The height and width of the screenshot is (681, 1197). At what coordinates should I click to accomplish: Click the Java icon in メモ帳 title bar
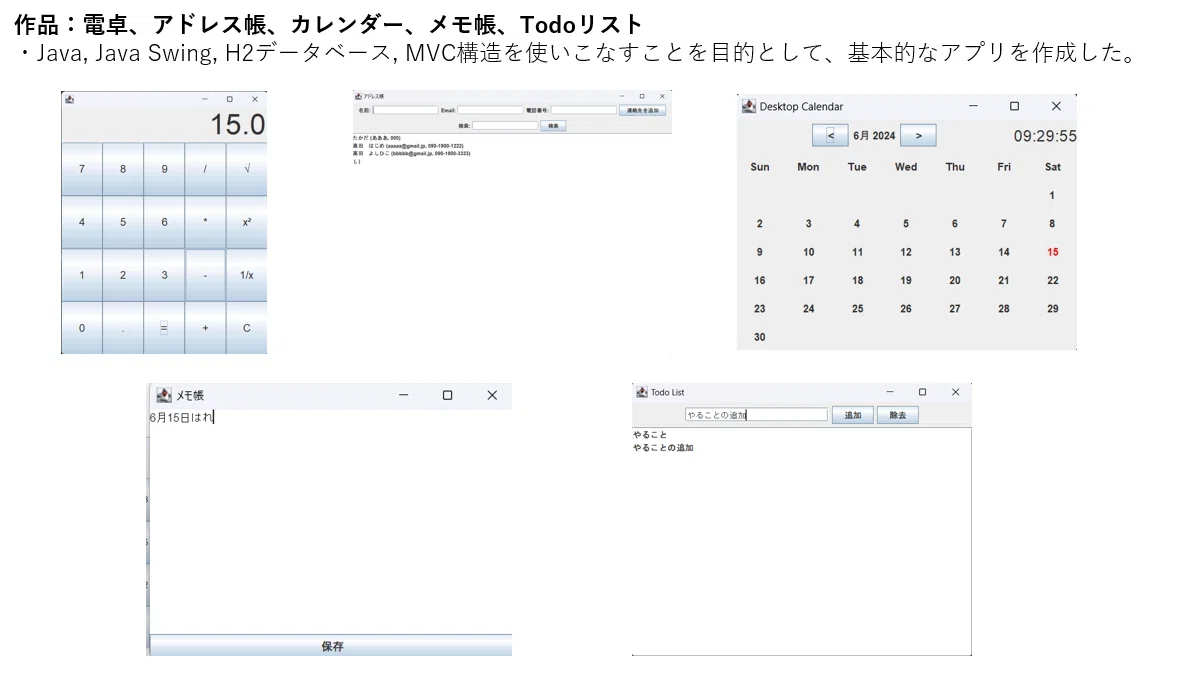point(163,395)
